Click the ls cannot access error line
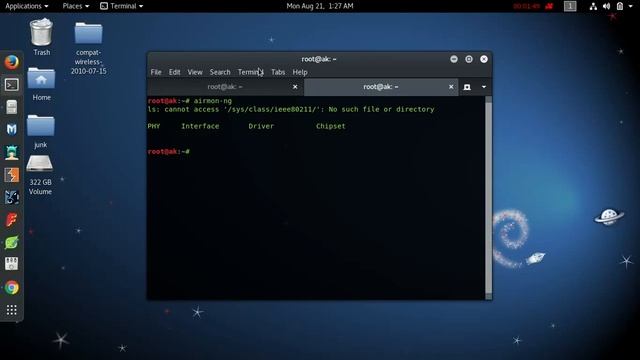 (x=291, y=109)
